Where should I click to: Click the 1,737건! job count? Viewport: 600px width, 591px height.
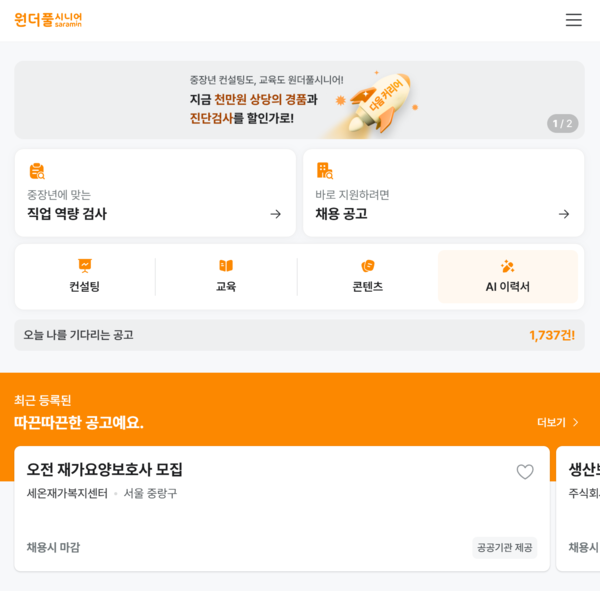click(x=552, y=335)
